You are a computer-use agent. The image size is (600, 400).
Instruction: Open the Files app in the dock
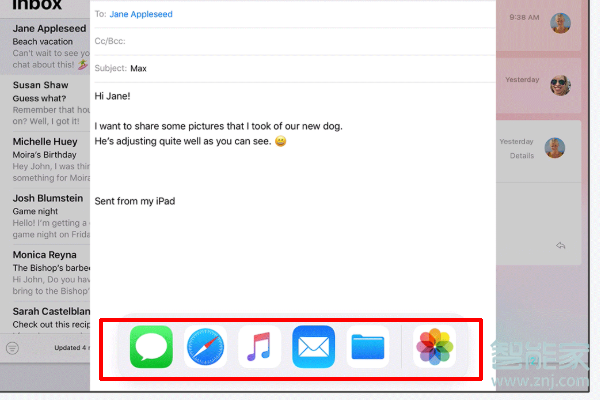pyautogui.click(x=368, y=347)
